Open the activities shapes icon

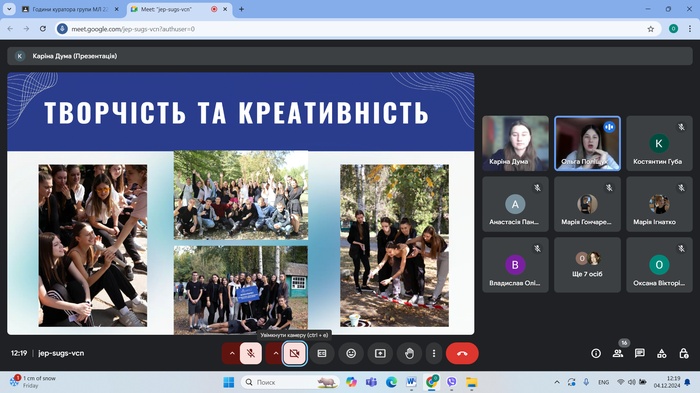coord(662,353)
